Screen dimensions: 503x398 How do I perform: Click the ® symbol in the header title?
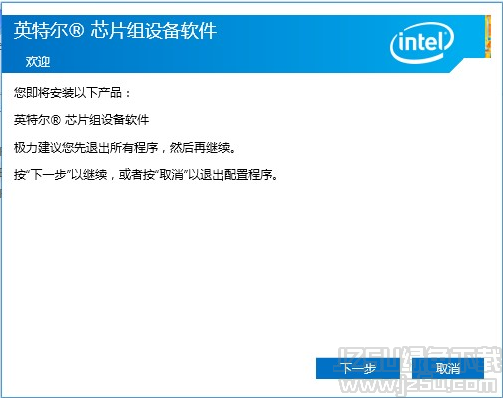point(77,31)
